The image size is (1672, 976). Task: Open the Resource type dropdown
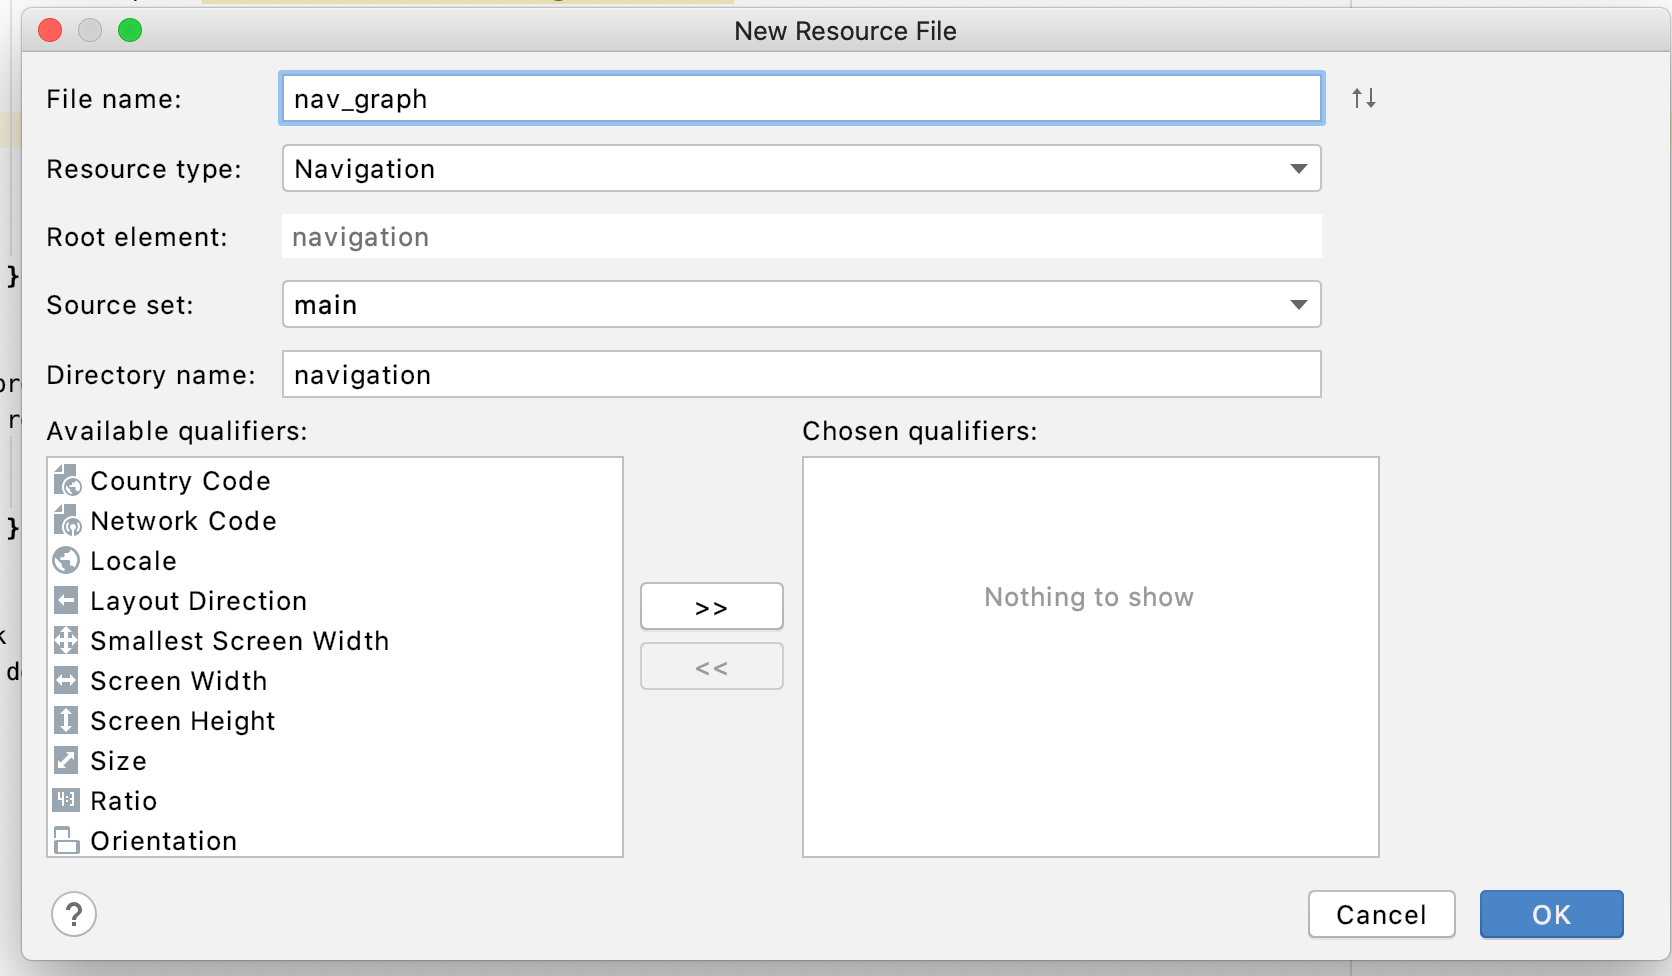(1299, 169)
